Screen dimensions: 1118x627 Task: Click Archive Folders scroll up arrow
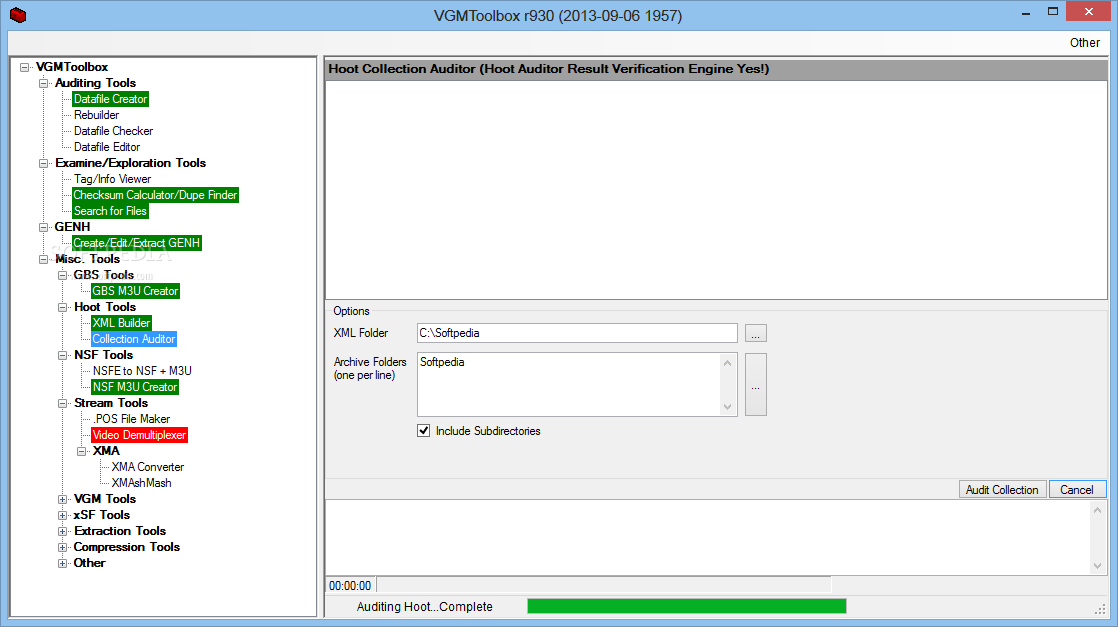(727, 363)
